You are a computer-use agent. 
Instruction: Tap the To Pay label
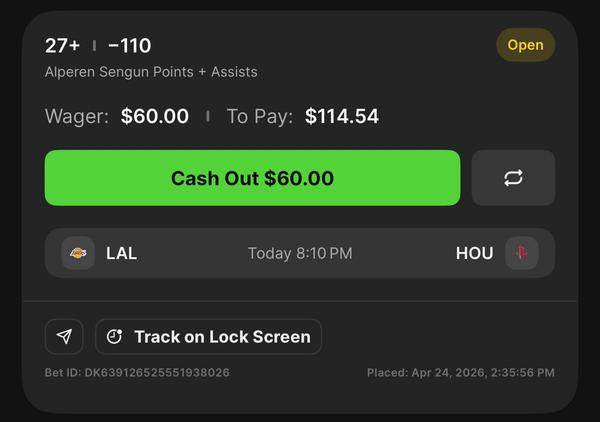tap(259, 116)
